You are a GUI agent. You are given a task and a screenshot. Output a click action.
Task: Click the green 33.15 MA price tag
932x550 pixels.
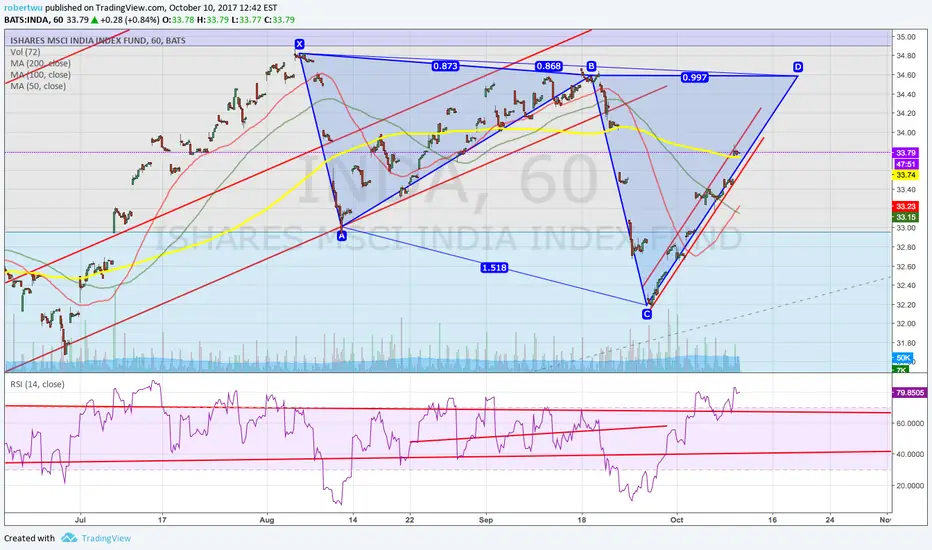tap(906, 217)
